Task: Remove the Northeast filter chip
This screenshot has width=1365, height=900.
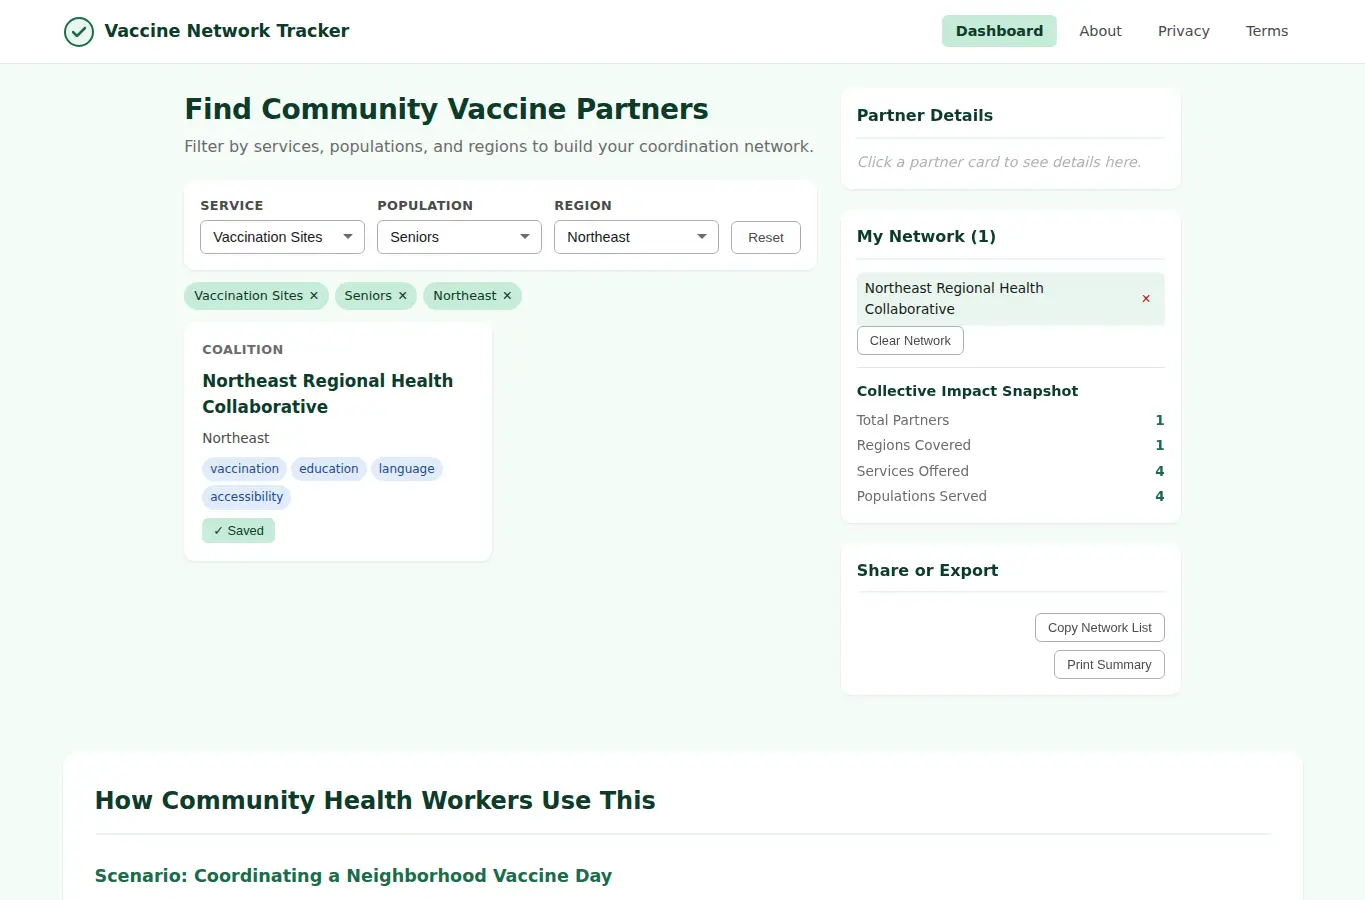Action: coord(507,296)
